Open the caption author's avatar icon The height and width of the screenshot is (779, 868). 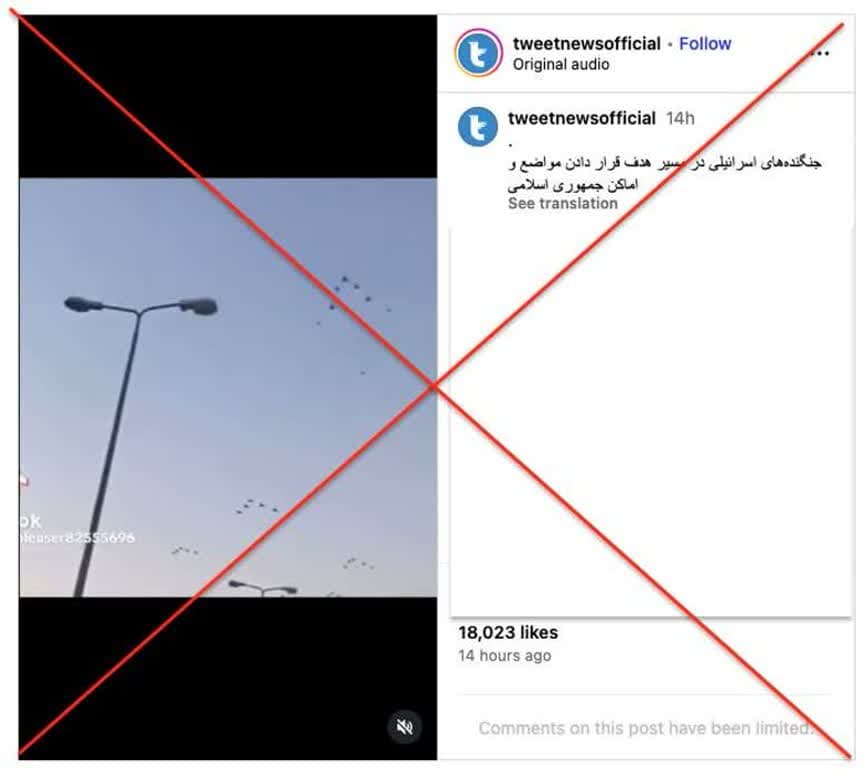478,127
